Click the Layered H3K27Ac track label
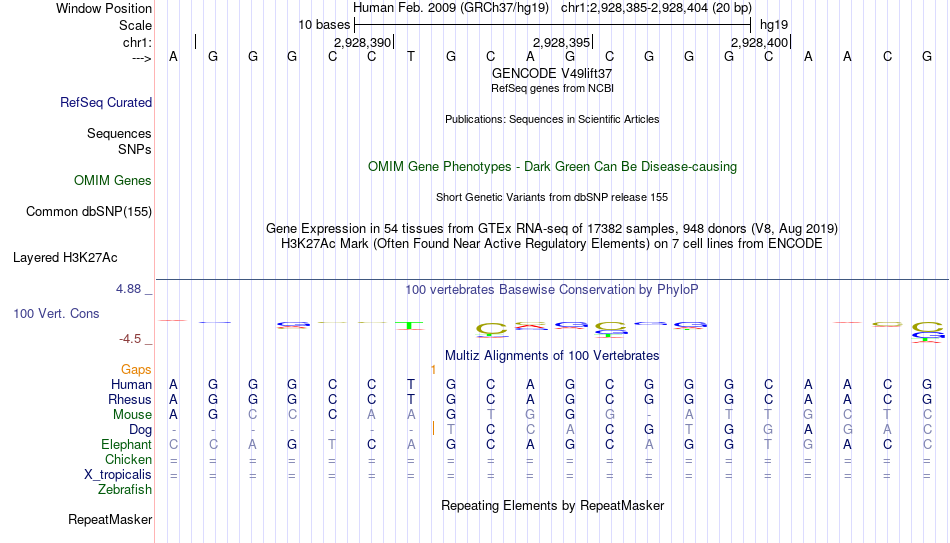This screenshot has height=543, width=950. coord(65,258)
